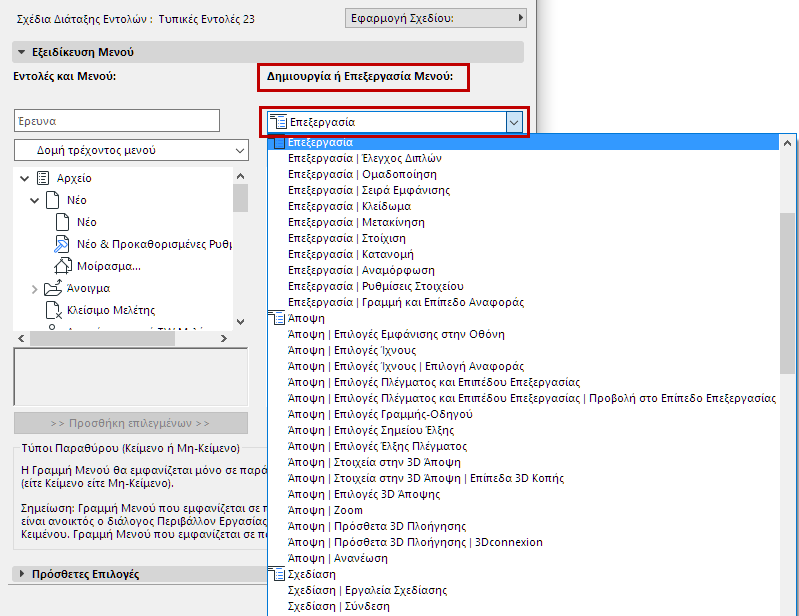This screenshot has height=616, width=799.
Task: Click the Μοίρασμα house icon
Action: [x=63, y=266]
